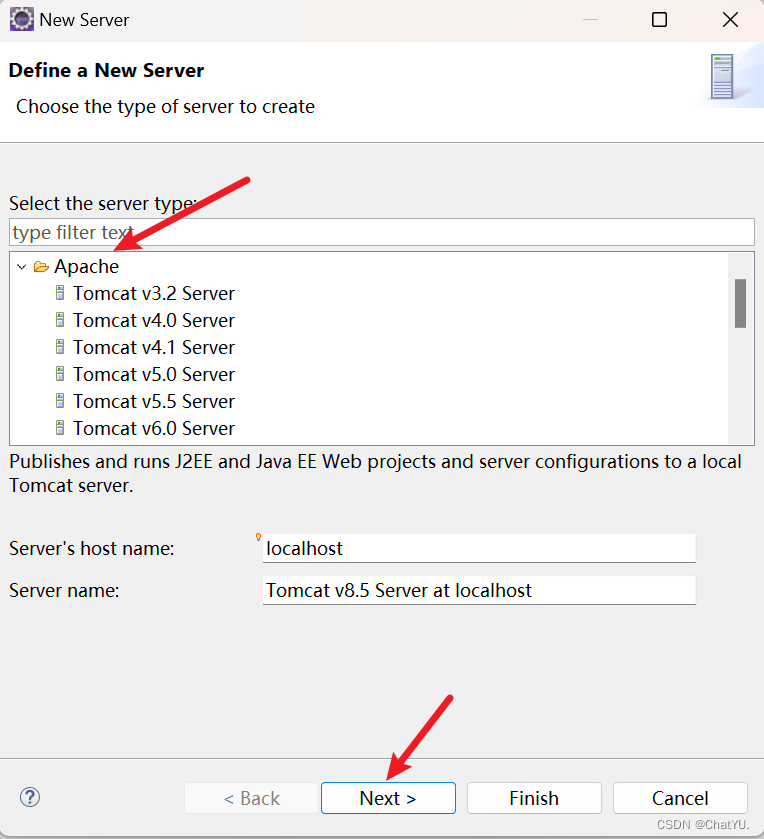Focus the type filter text field
The width and height of the screenshot is (764, 839).
click(381, 232)
